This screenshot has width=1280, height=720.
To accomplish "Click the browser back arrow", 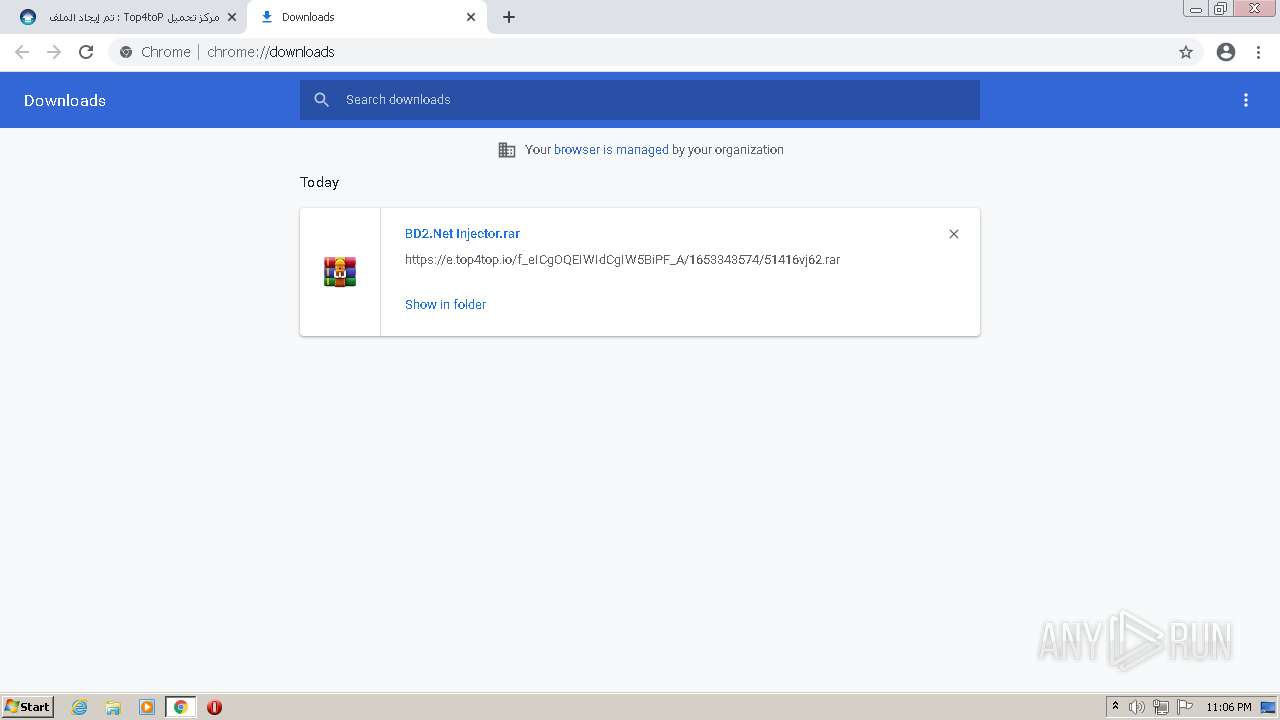I will pyautogui.click(x=22, y=52).
